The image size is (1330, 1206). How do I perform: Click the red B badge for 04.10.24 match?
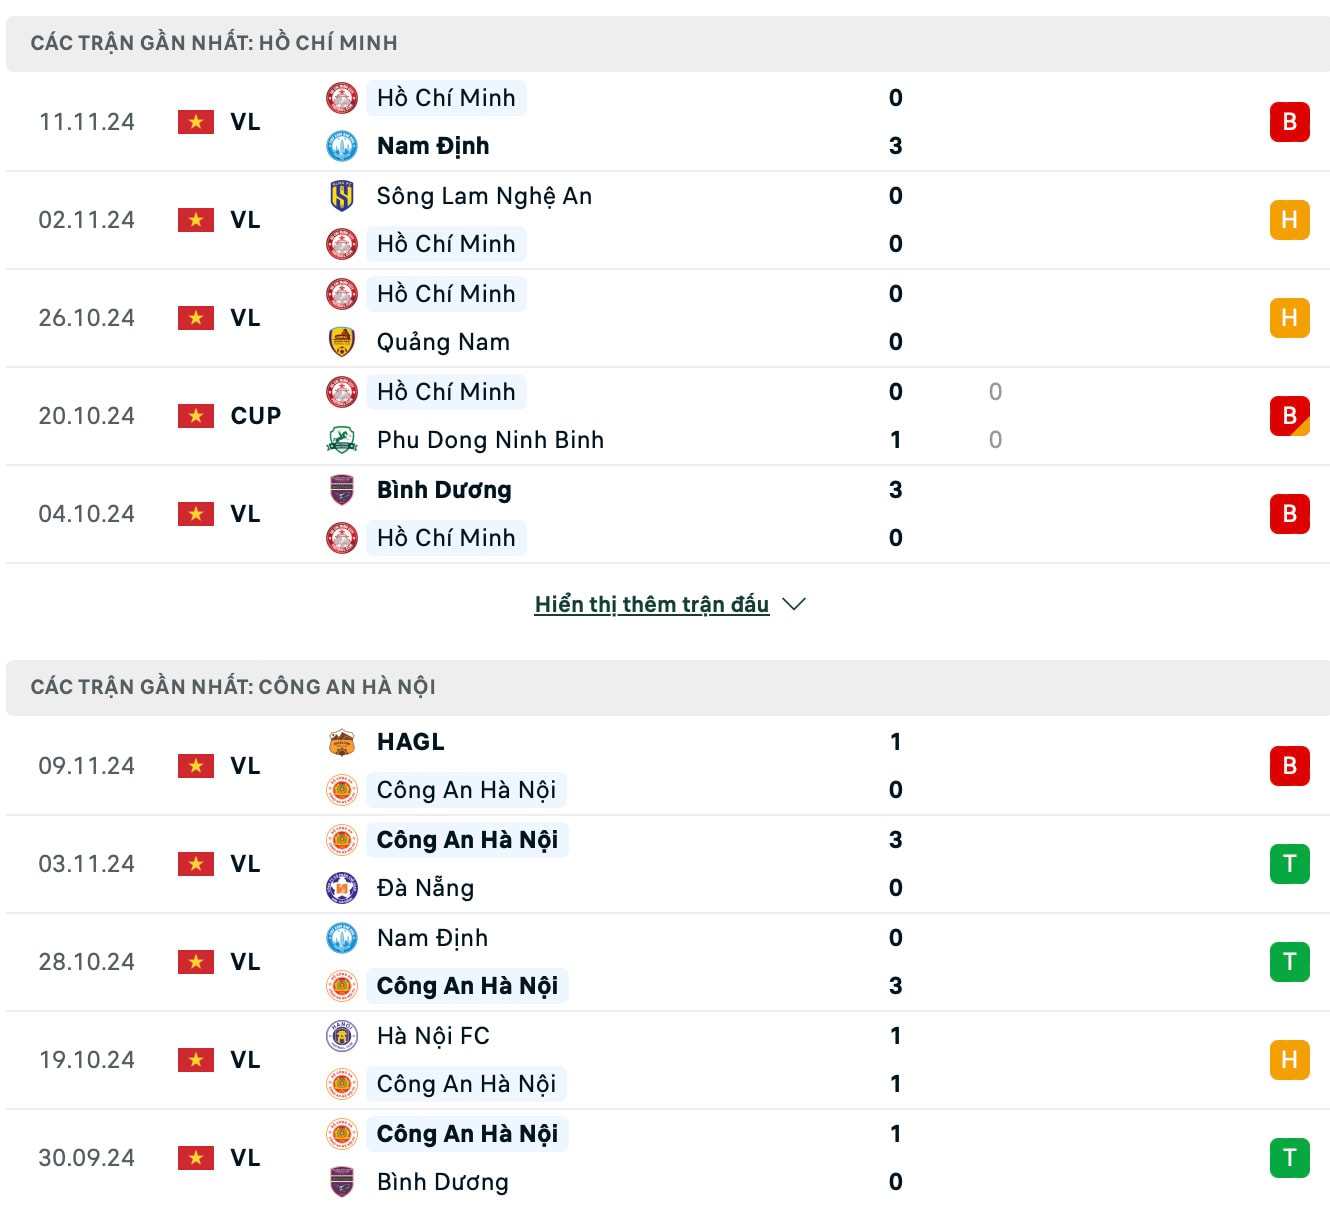click(1290, 514)
